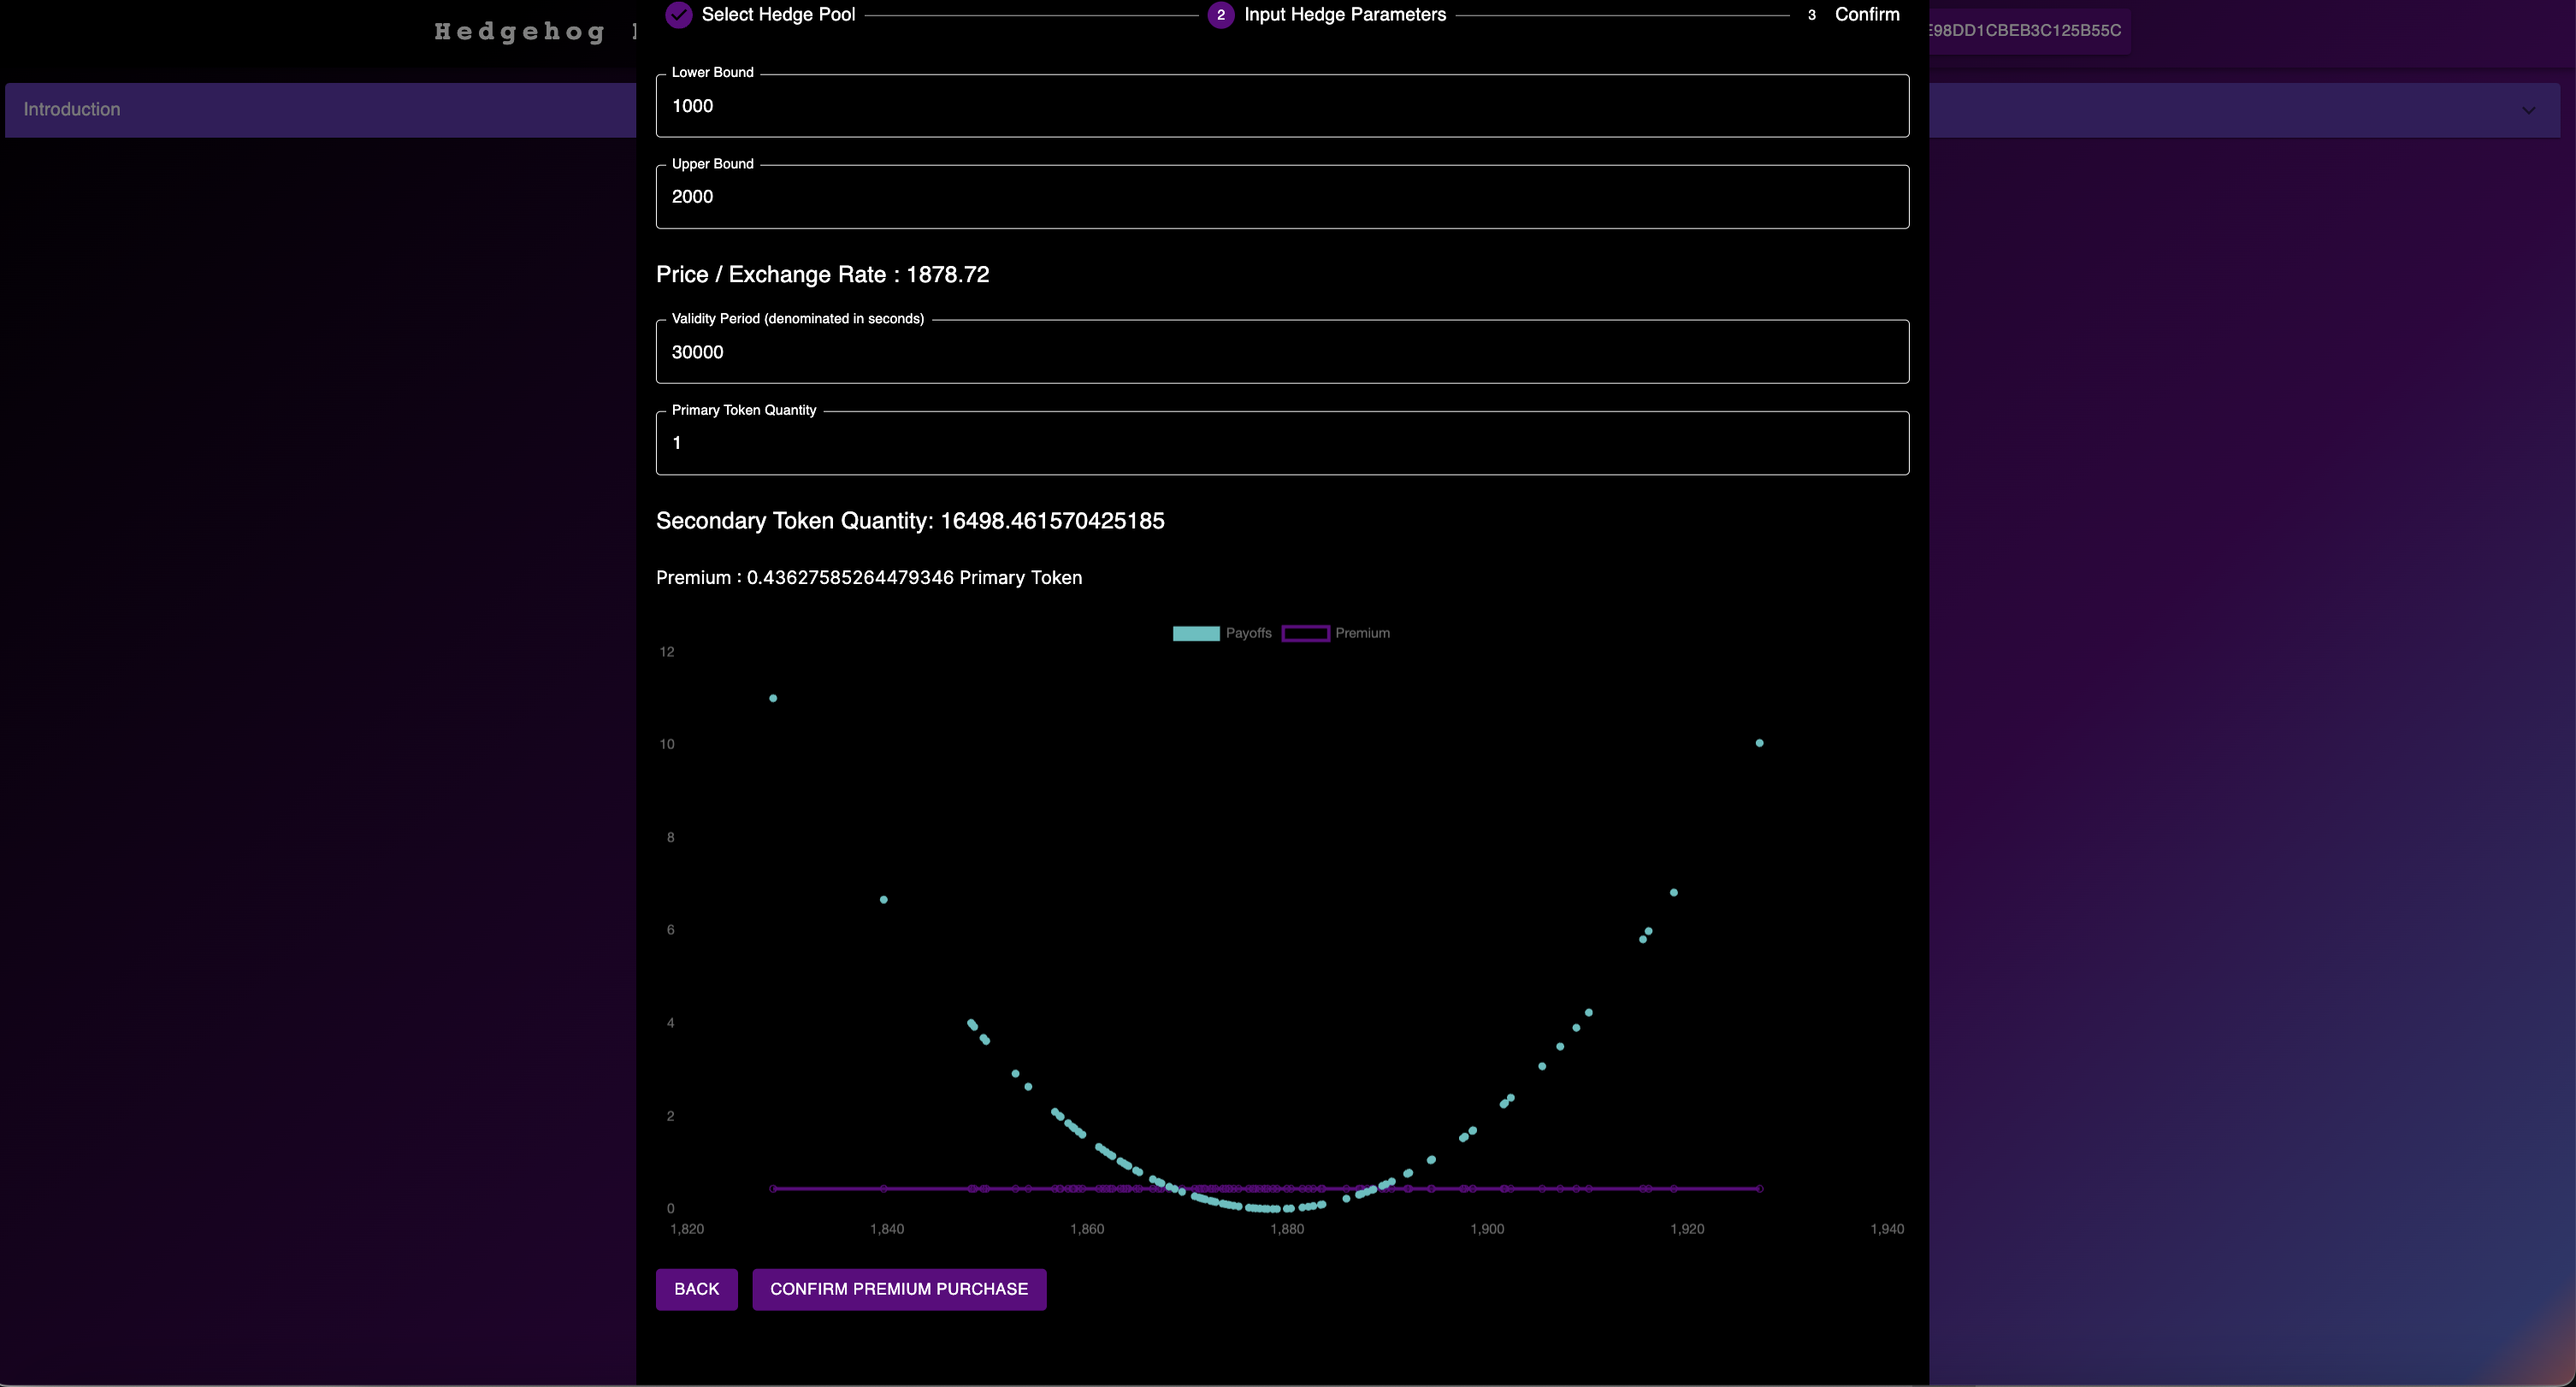Focus the Validity Period input field

point(1282,352)
